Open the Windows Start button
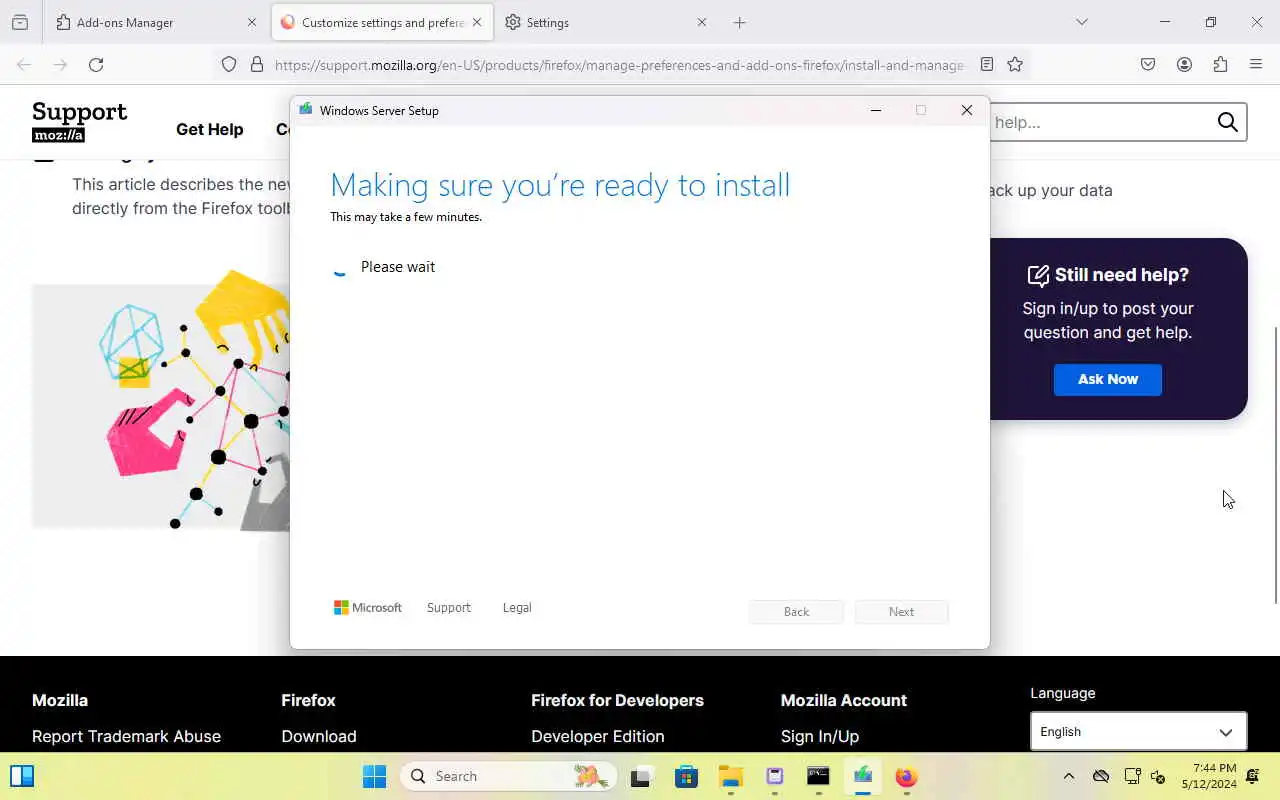 [x=374, y=776]
